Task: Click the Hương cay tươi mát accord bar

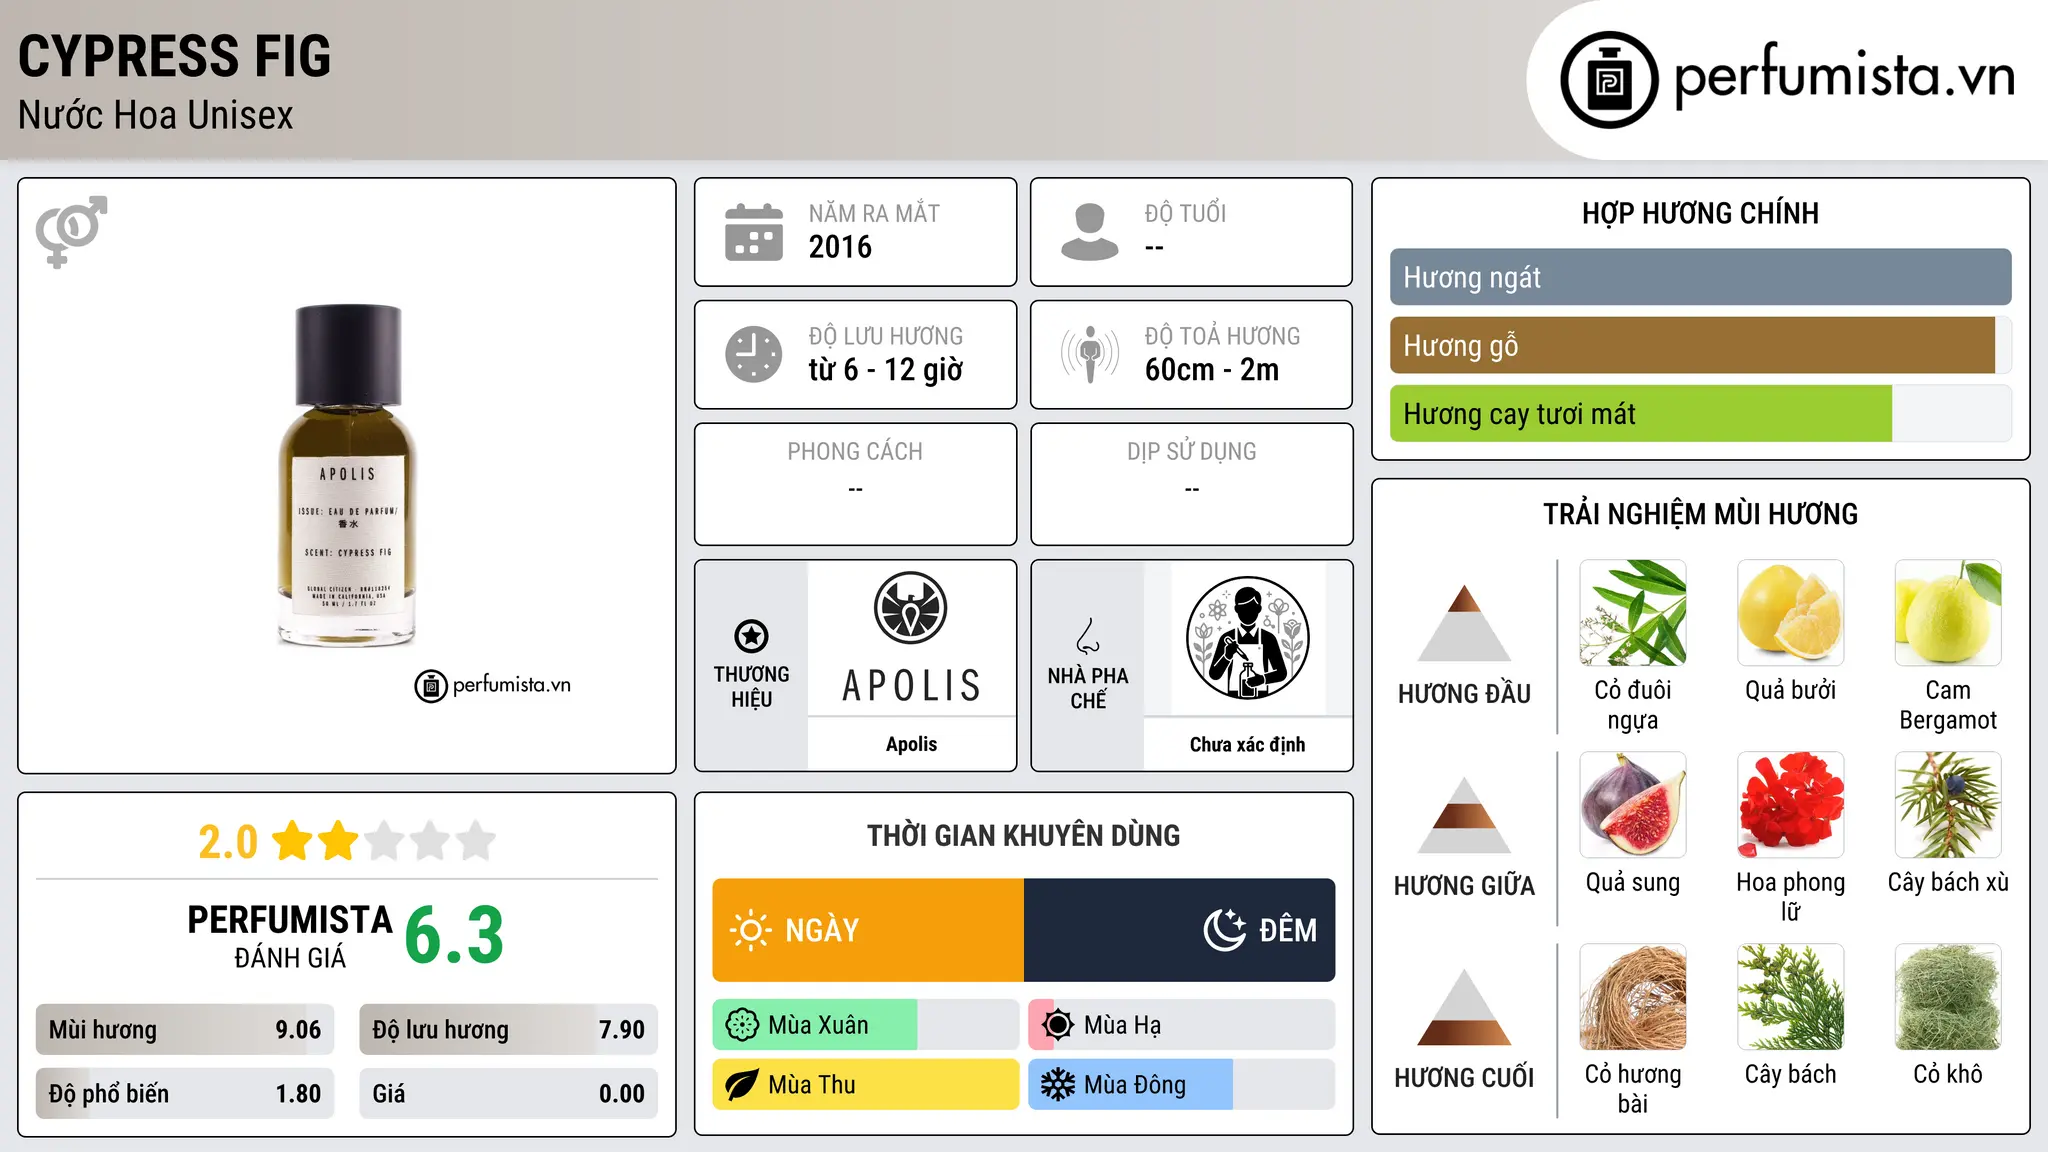Action: [1700, 414]
